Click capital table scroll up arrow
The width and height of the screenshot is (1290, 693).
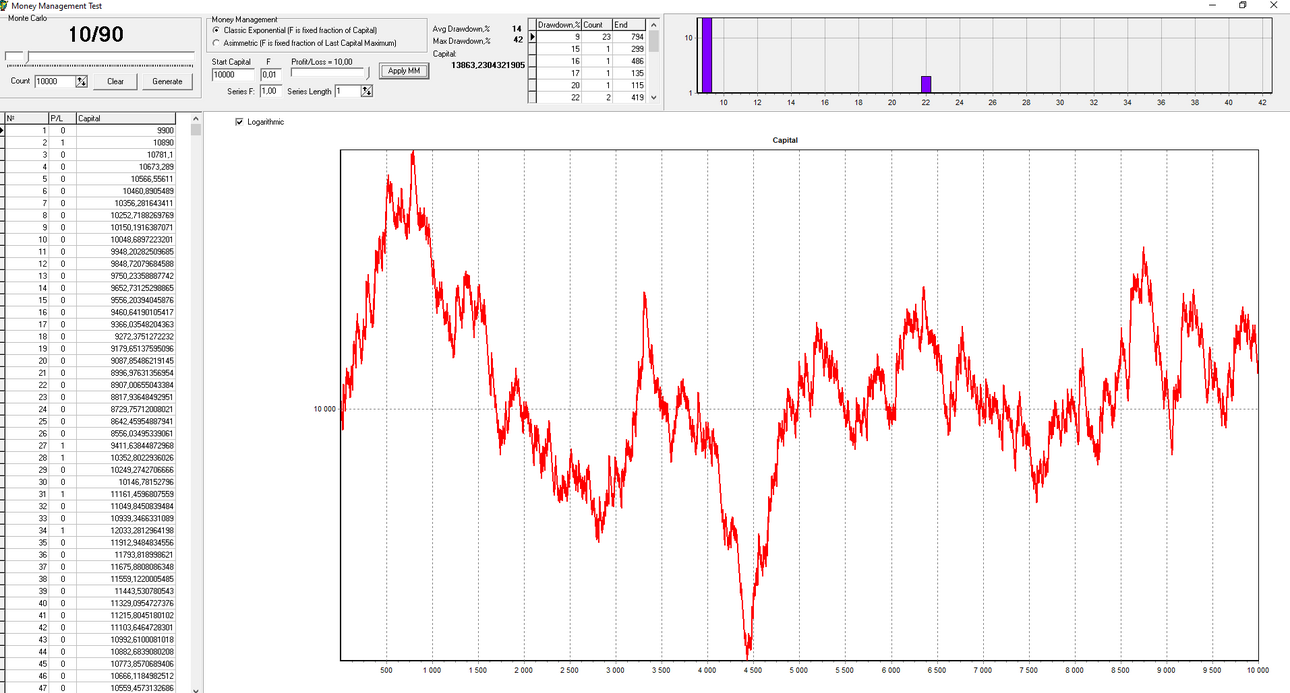point(195,119)
